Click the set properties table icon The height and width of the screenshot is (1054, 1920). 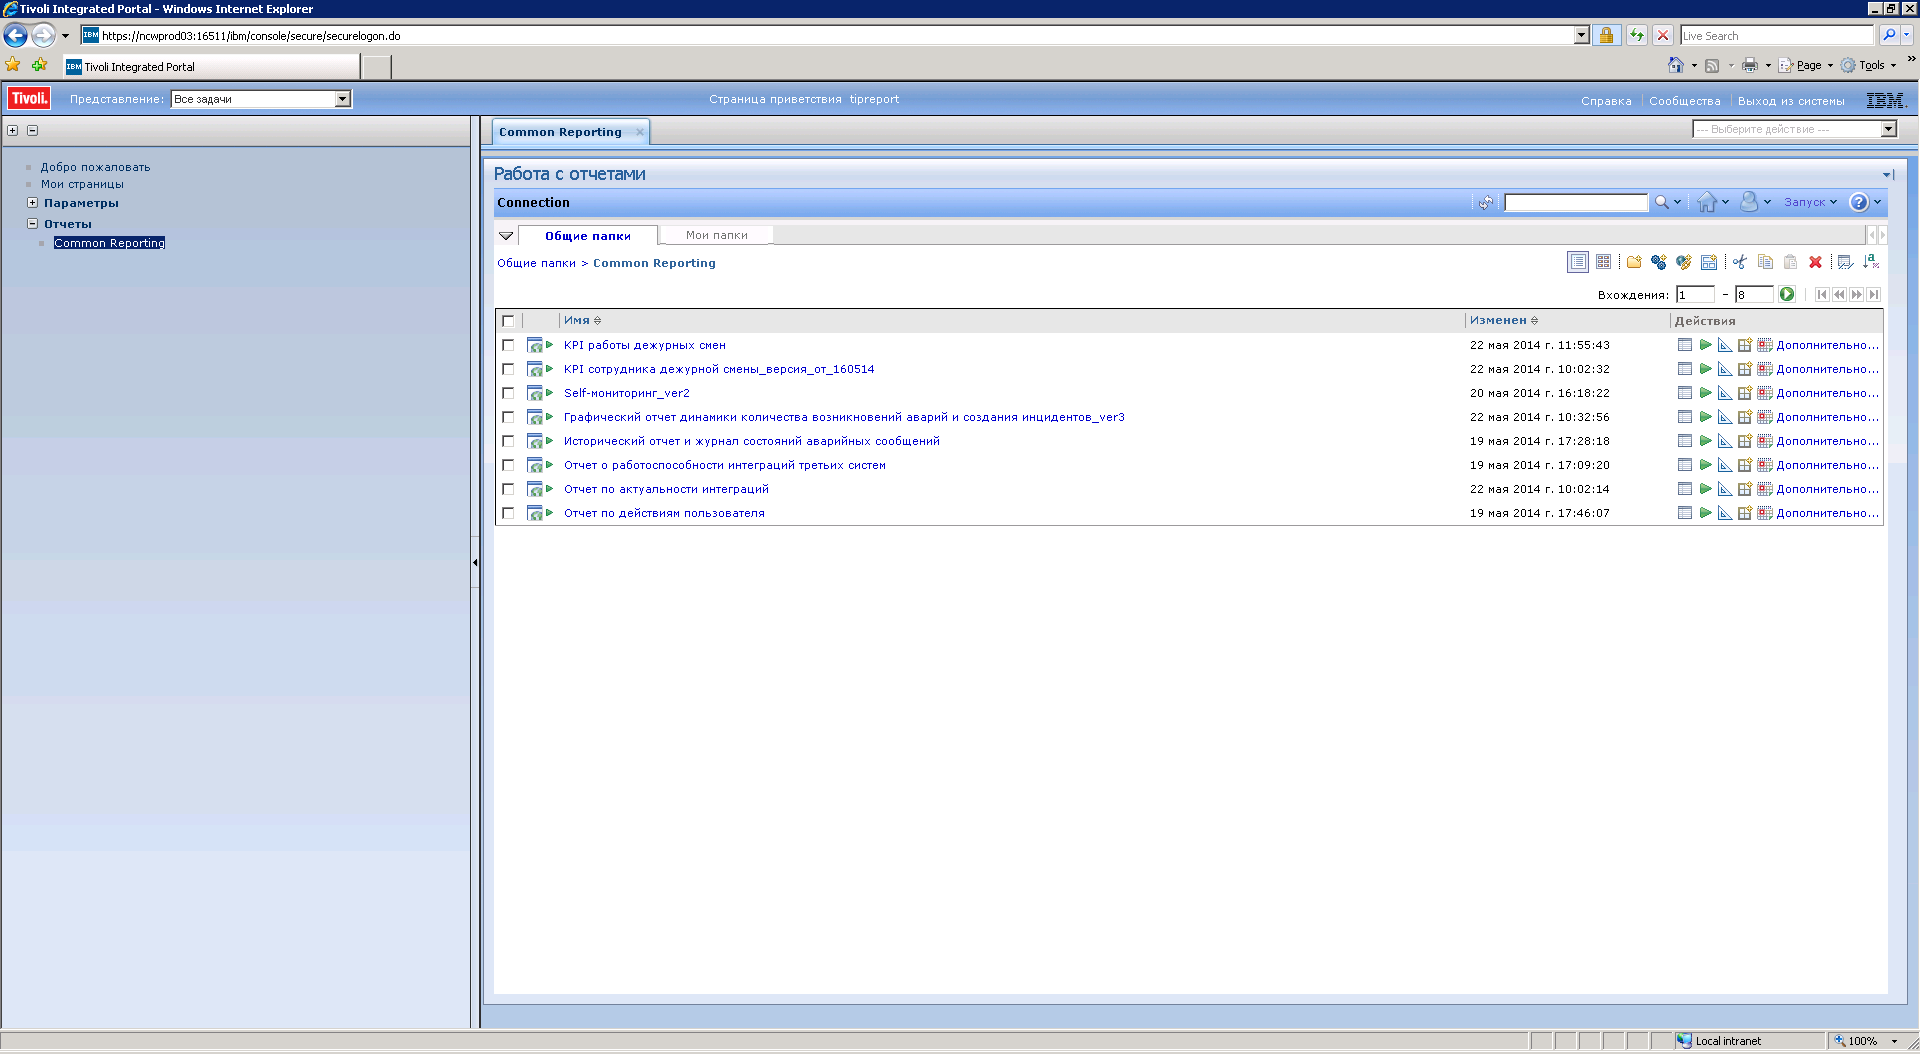(1846, 262)
